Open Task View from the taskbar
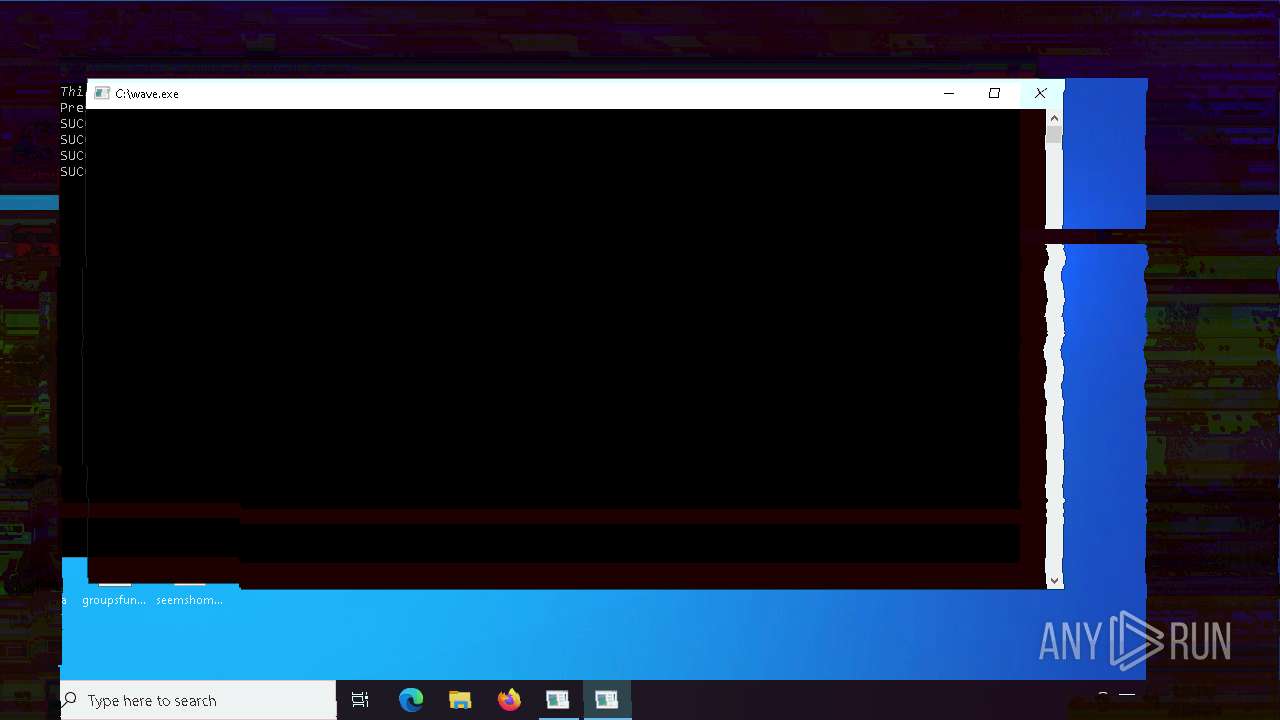This screenshot has height=720, width=1280. 360,700
